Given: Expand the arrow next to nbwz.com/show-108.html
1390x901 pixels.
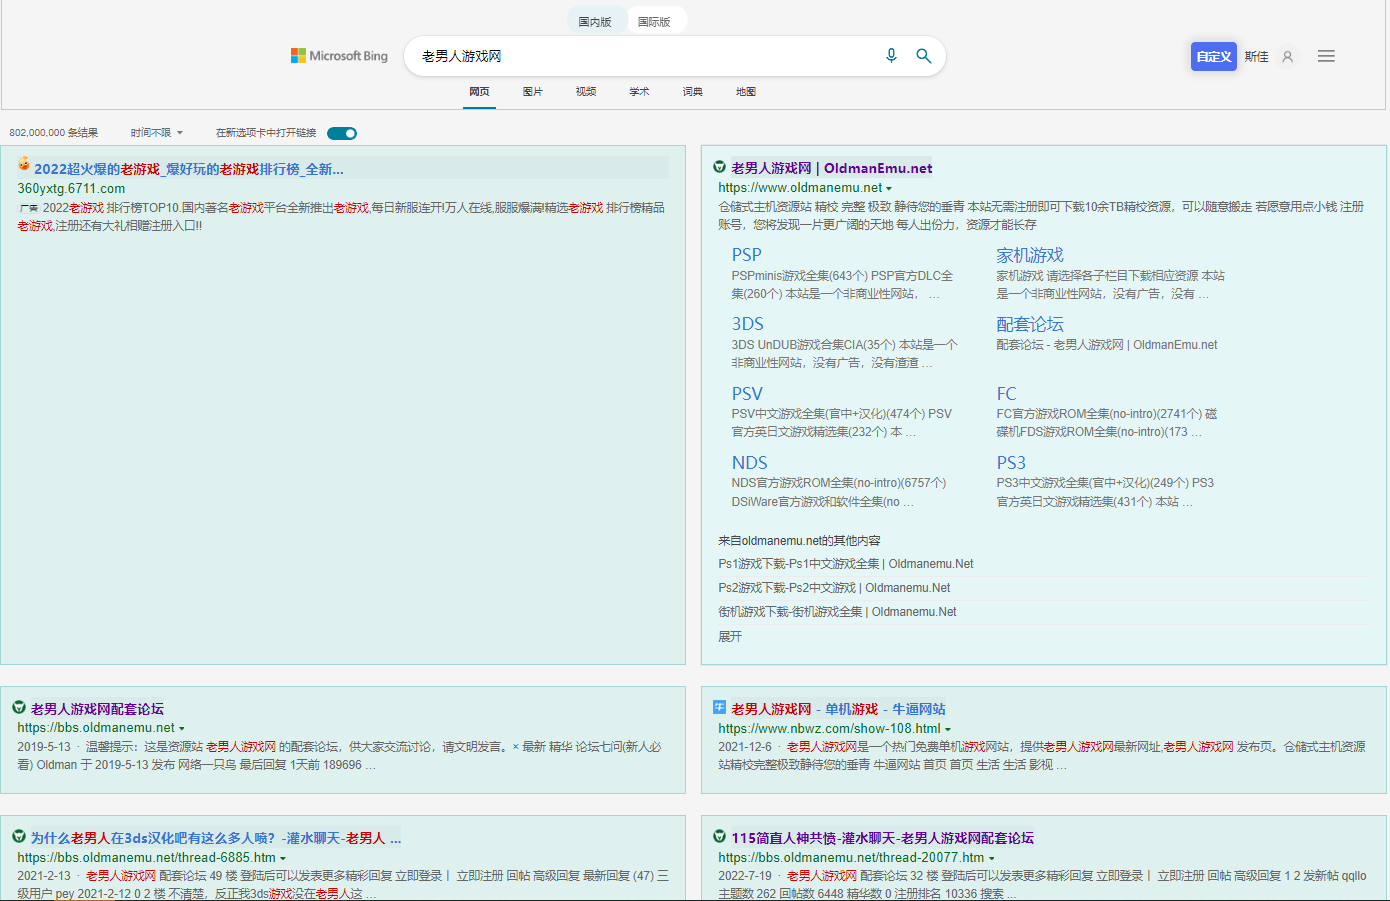Looking at the screenshot, I should [x=948, y=729].
